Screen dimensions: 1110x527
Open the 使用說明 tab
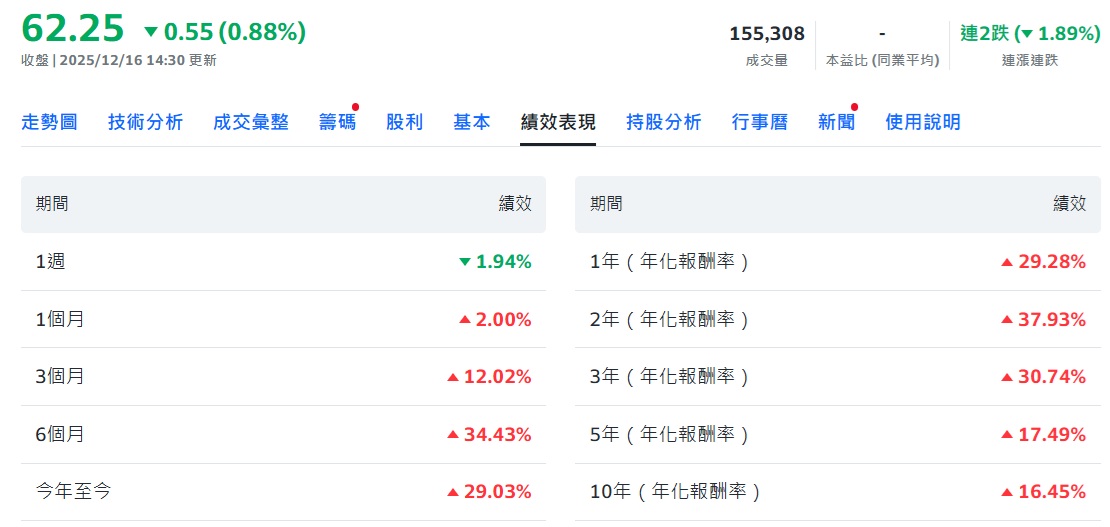pos(923,122)
